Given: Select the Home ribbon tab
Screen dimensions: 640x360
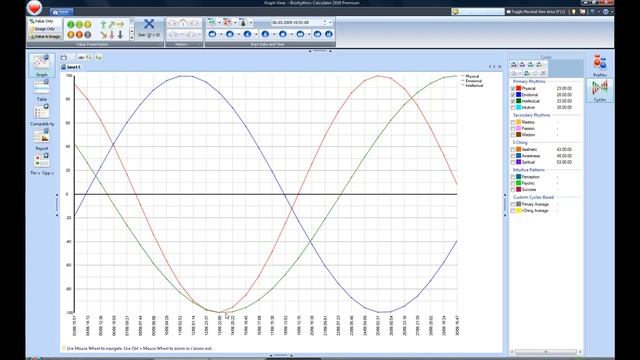Looking at the screenshot, I should (x=62, y=12).
